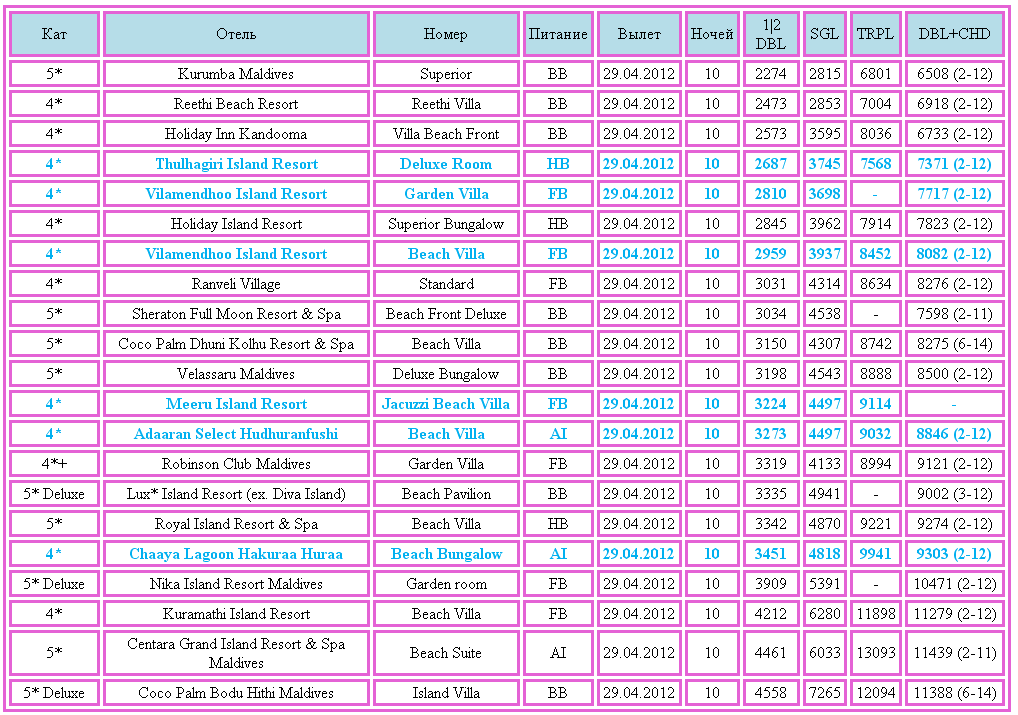Click the Вылет column header

coord(639,34)
